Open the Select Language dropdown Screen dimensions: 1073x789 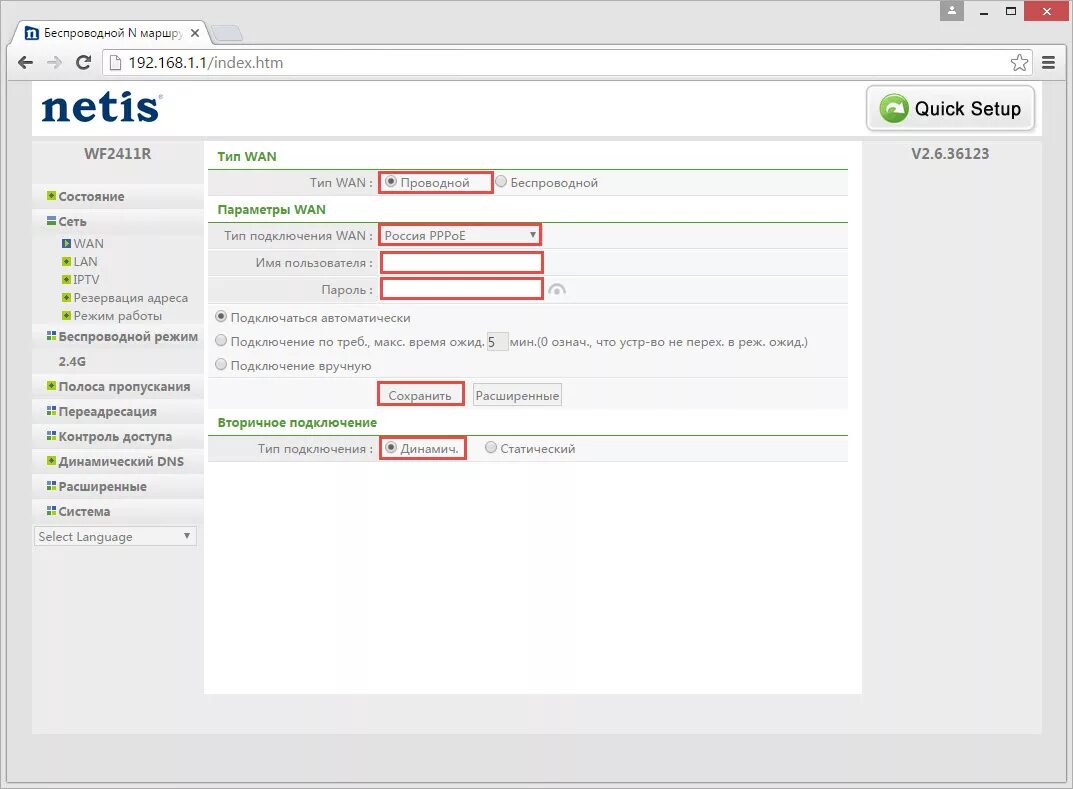tap(115, 536)
